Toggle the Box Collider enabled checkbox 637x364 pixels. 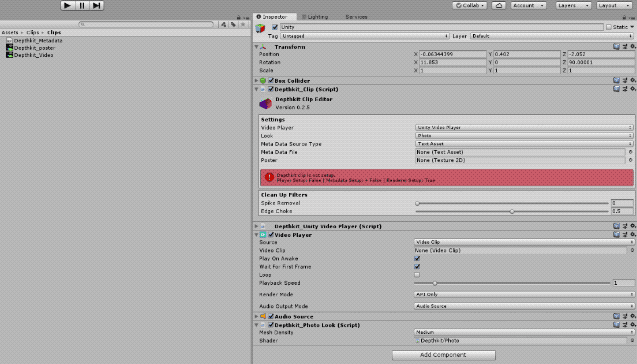(271, 80)
